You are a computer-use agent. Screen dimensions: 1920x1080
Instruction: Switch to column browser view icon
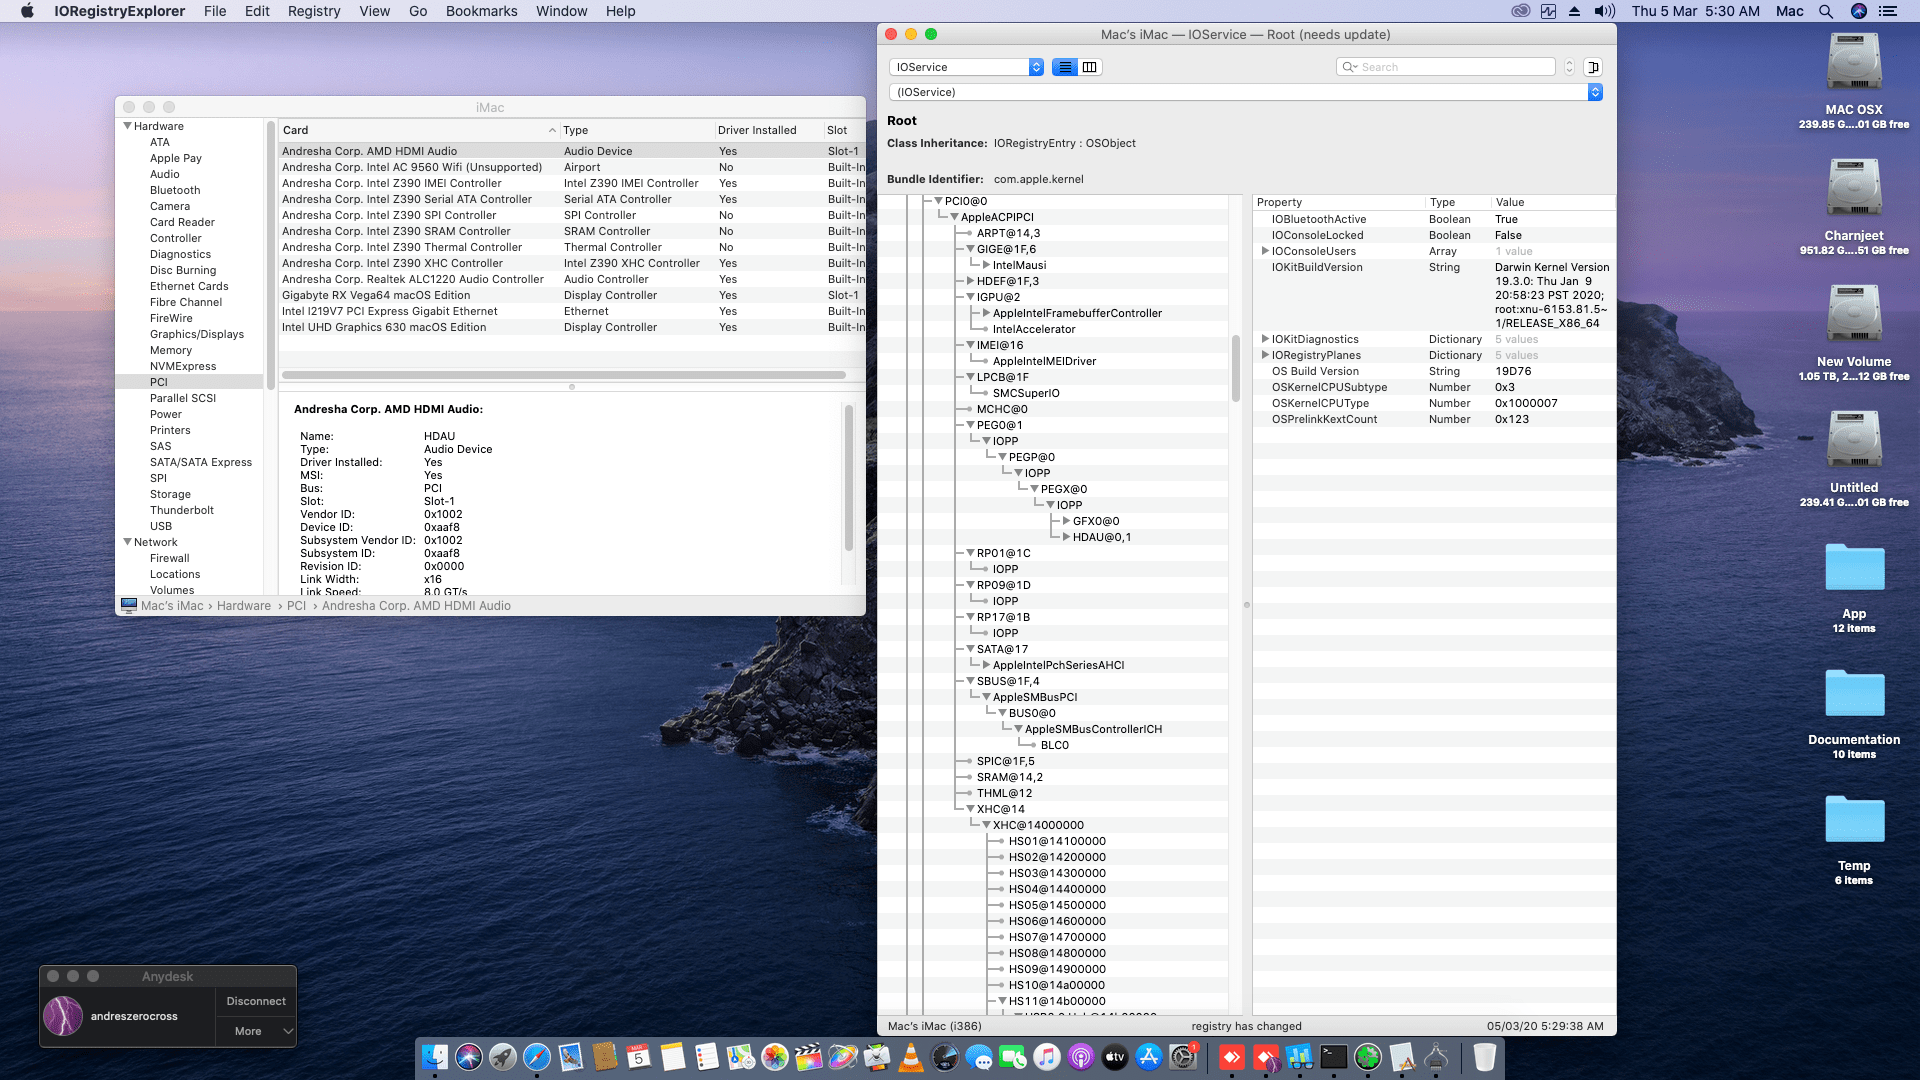coord(1090,67)
